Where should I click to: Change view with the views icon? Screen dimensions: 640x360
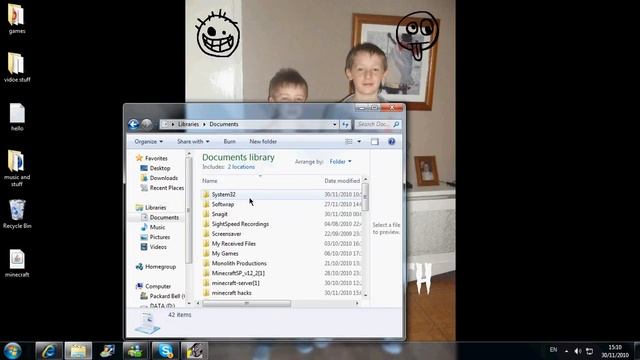tap(349, 142)
